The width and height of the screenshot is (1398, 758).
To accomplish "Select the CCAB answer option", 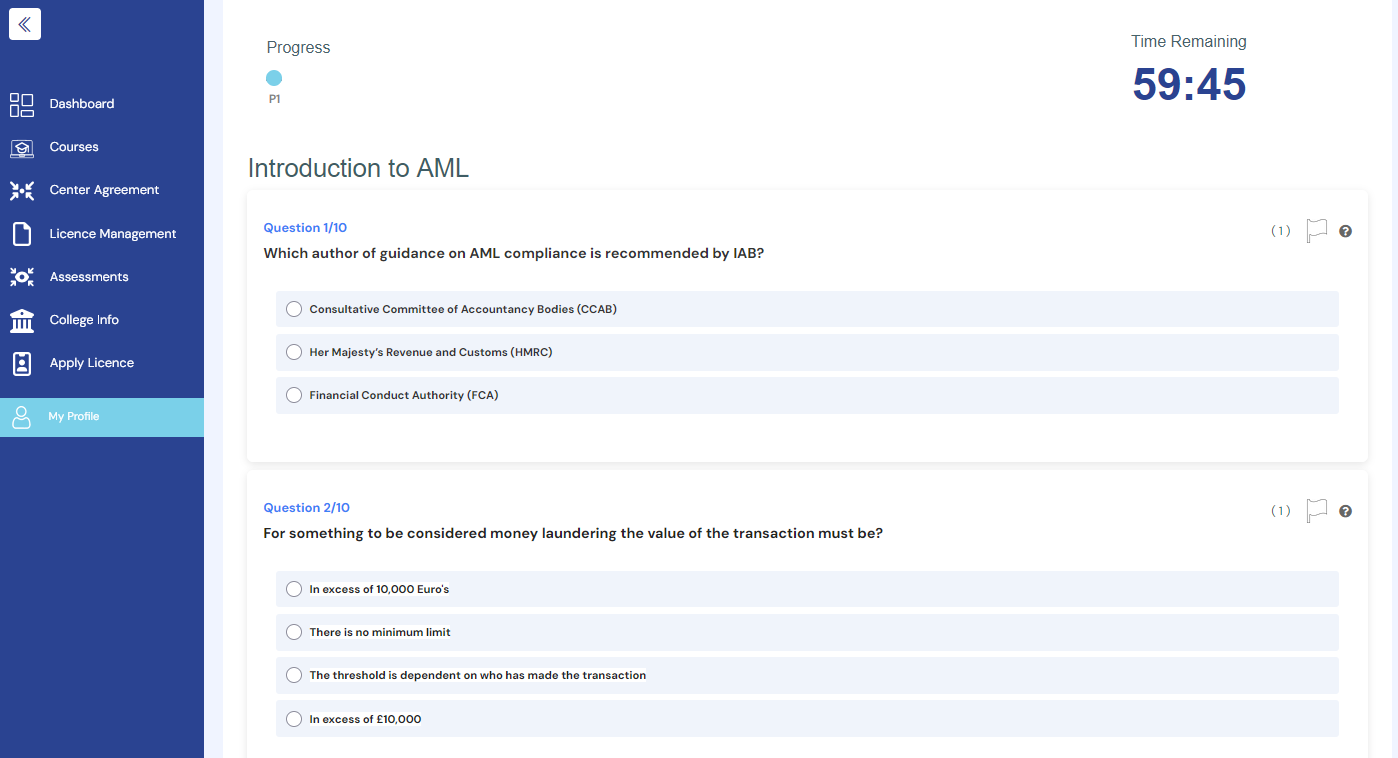I will [x=294, y=309].
